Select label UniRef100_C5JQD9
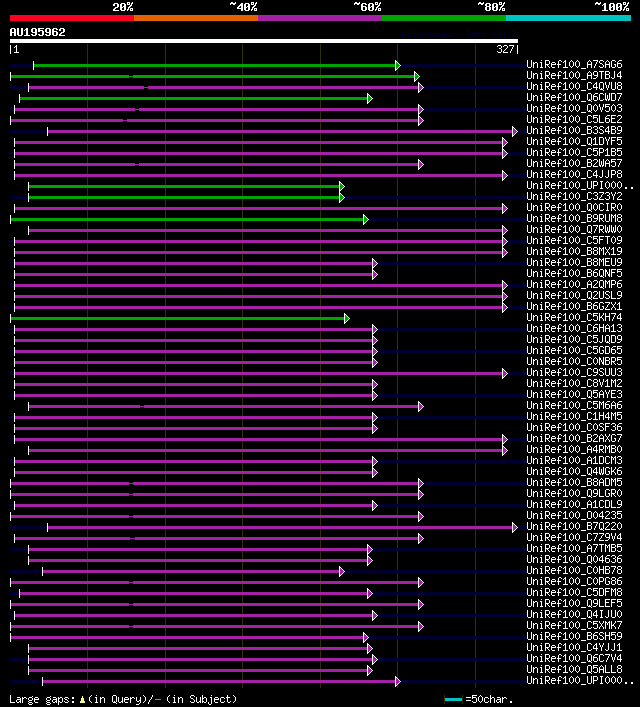640x707 pixels. pos(574,340)
